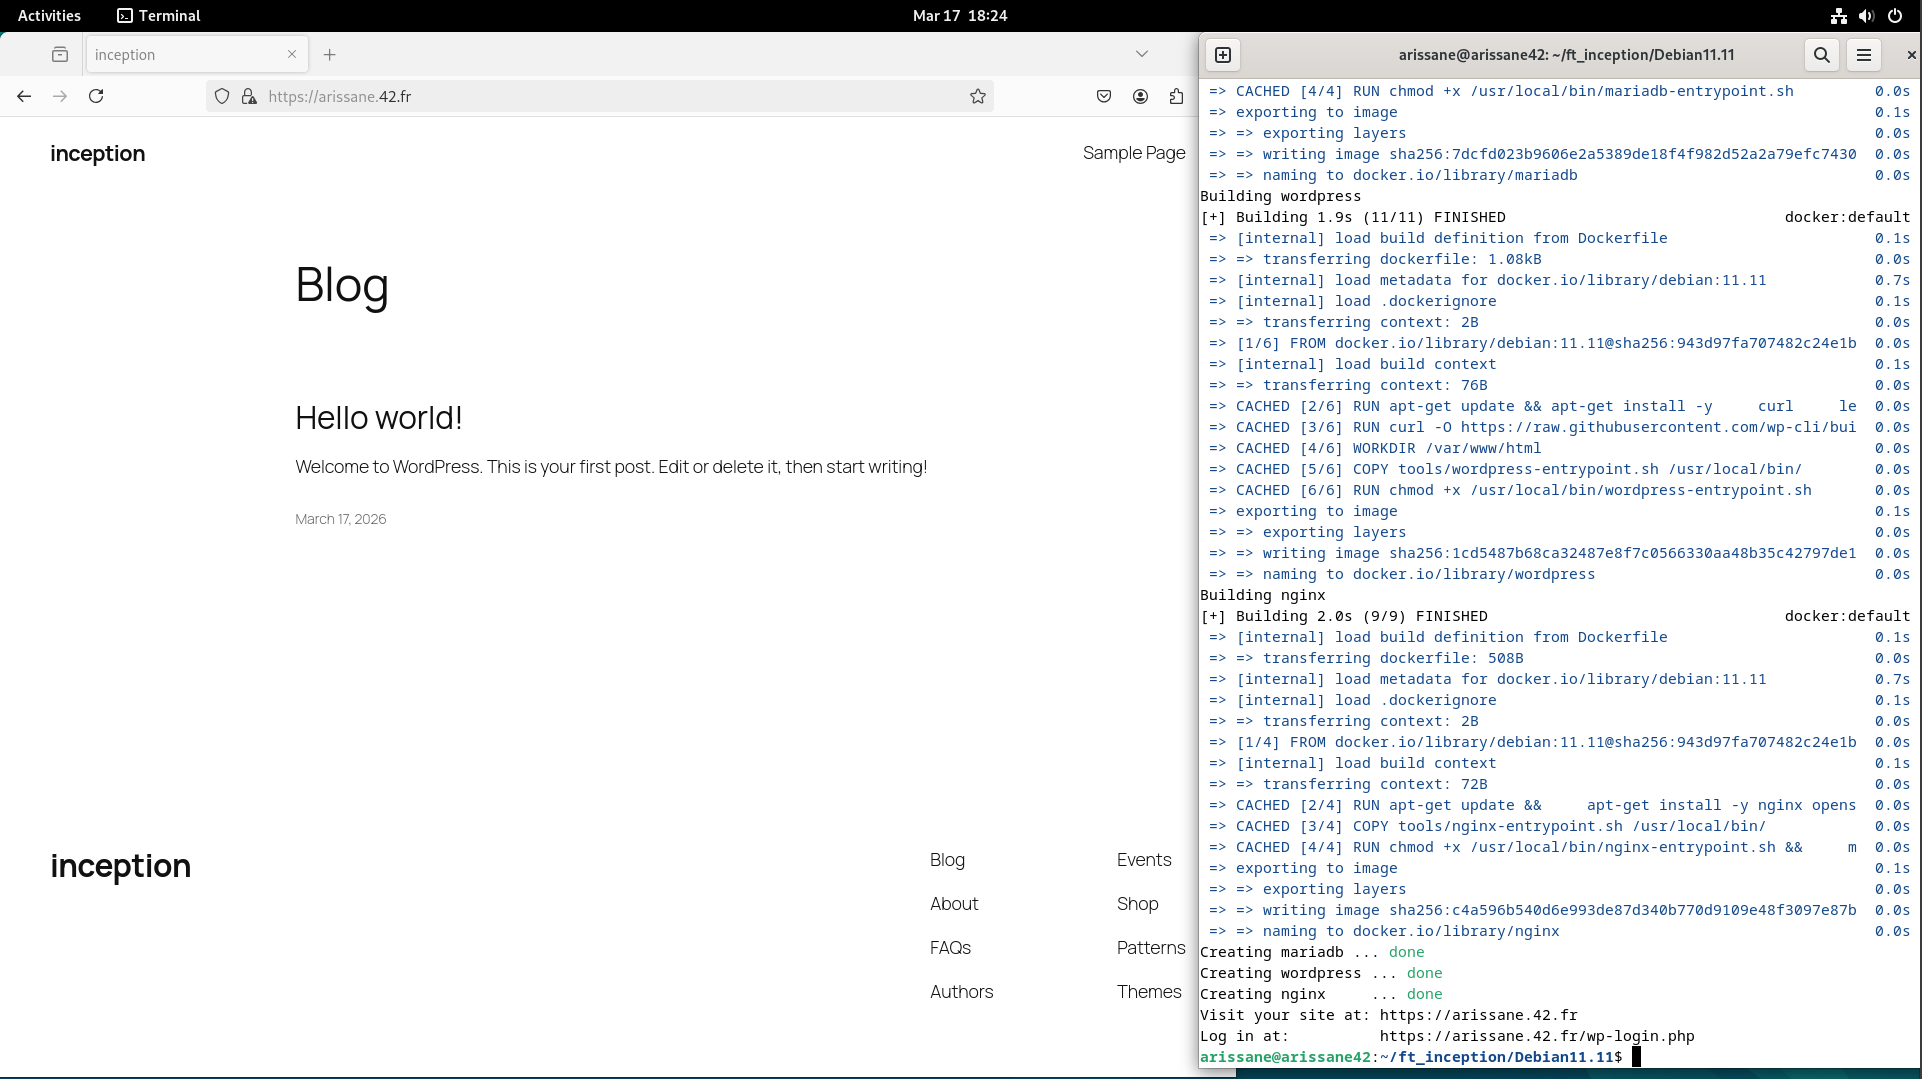Viewport: 1922px width, 1079px height.
Task: Open Authors footer link
Action: click(961, 992)
